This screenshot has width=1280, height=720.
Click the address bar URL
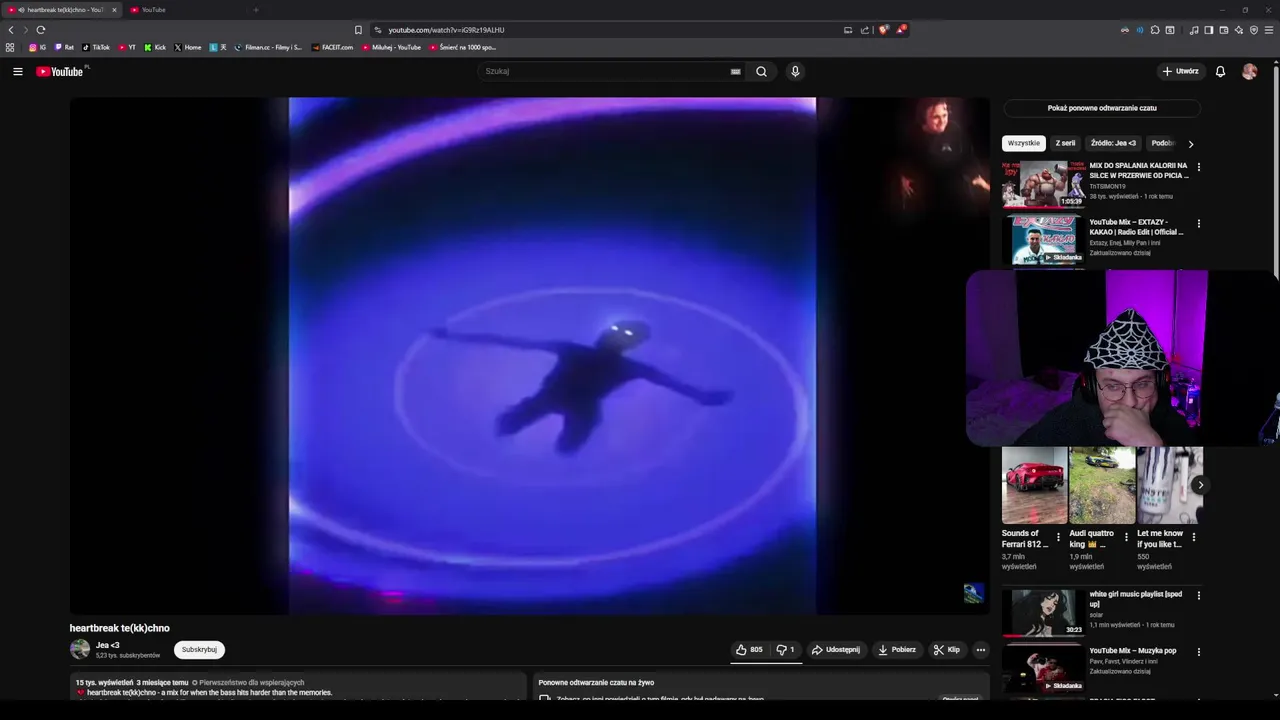[446, 30]
